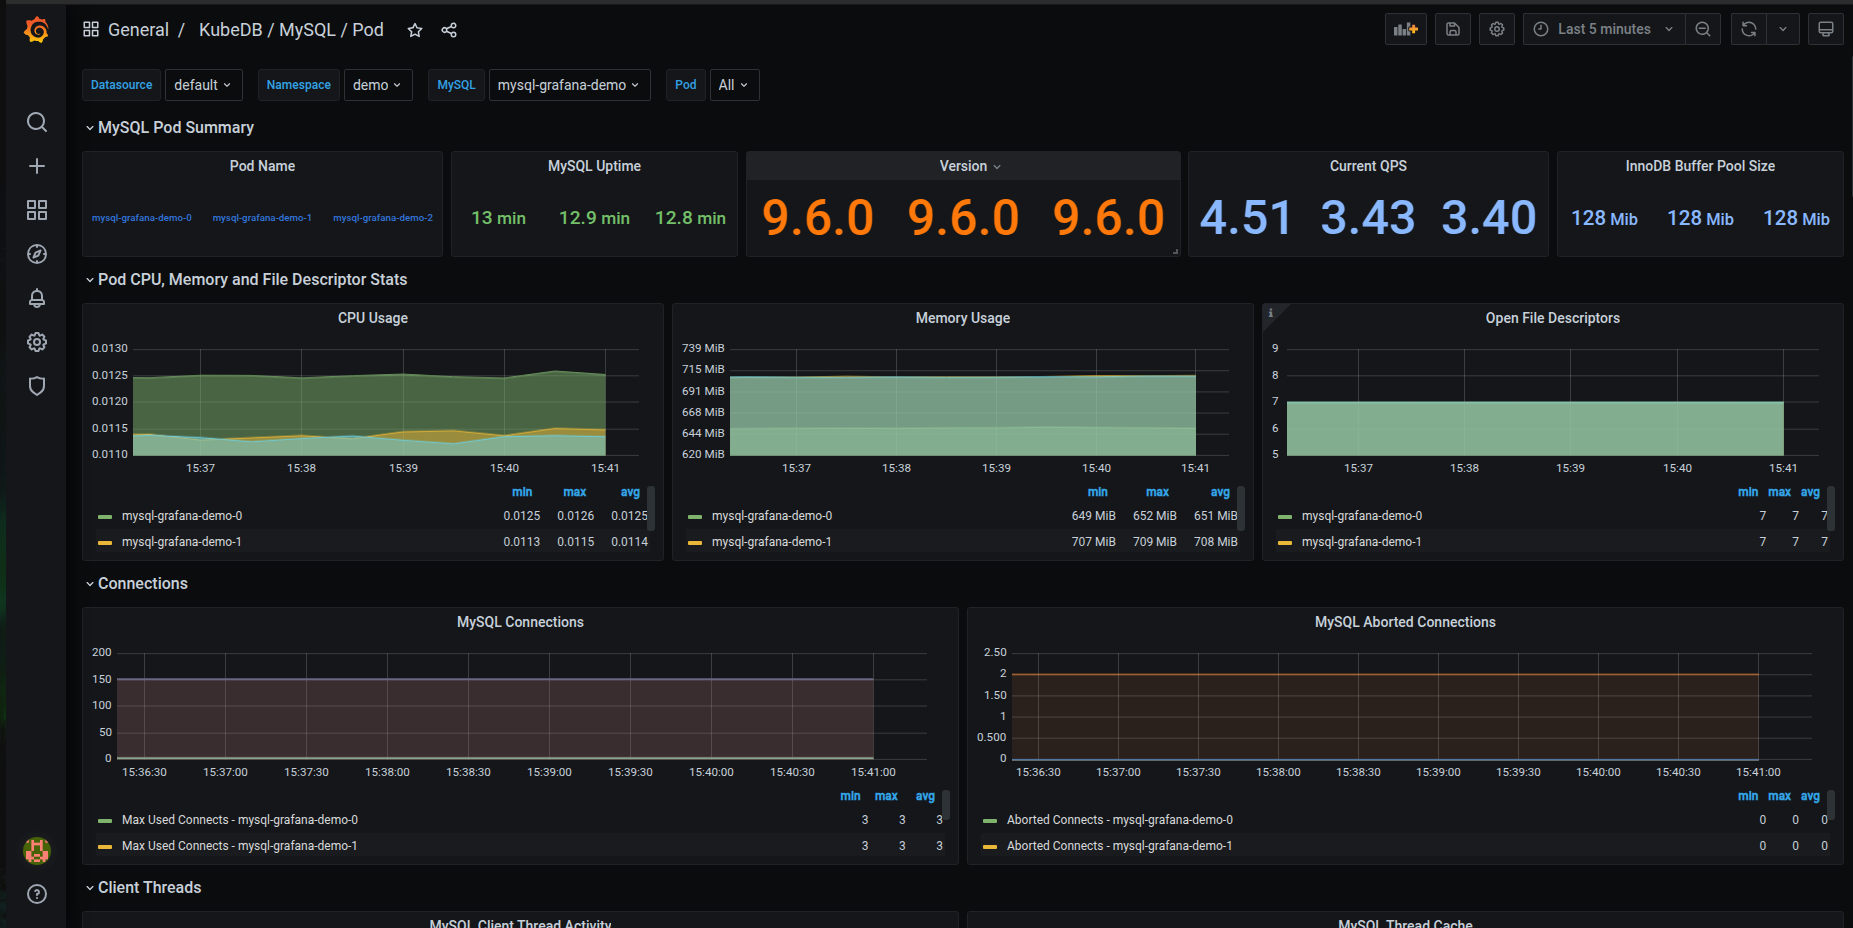Open the Server Admin shield icon
Viewport: 1853px width, 928px height.
click(37, 386)
